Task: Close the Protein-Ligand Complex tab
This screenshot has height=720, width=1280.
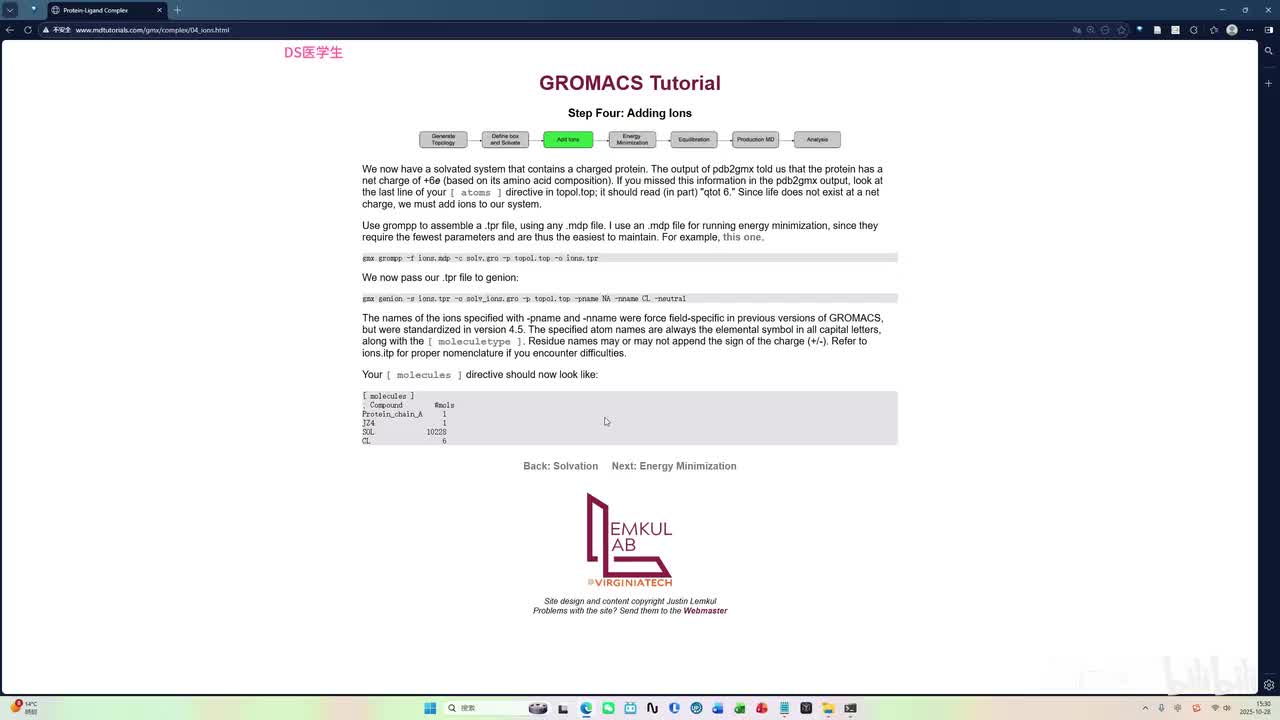Action: (x=159, y=10)
